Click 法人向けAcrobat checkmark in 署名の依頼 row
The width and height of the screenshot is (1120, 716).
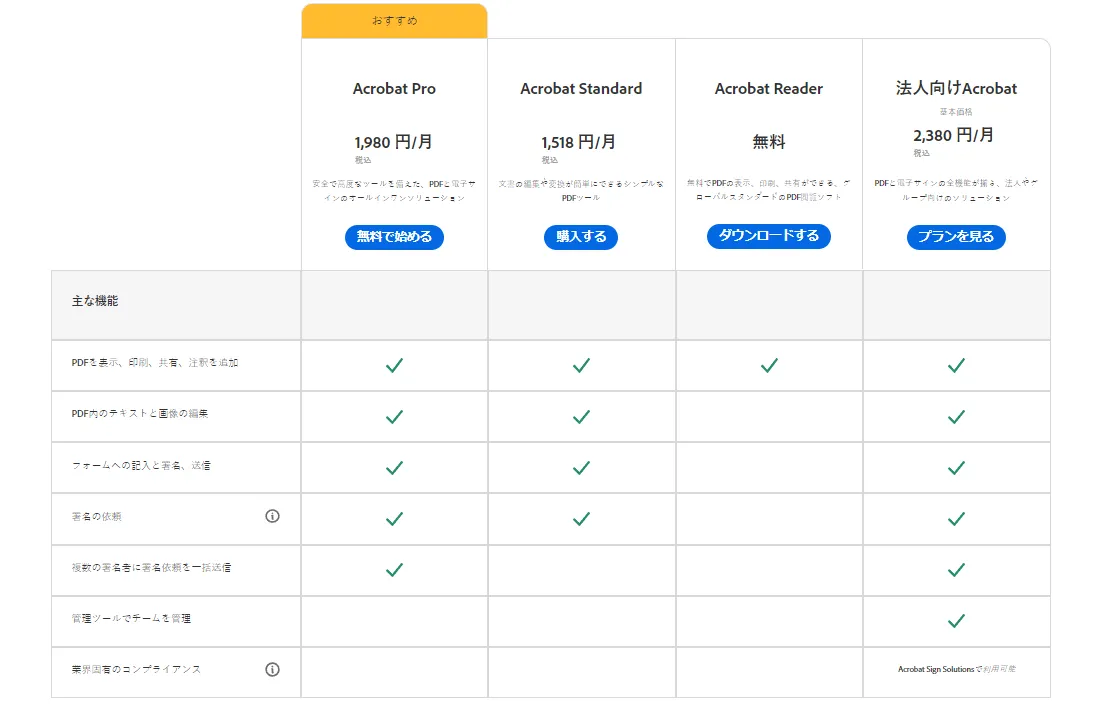(x=956, y=519)
